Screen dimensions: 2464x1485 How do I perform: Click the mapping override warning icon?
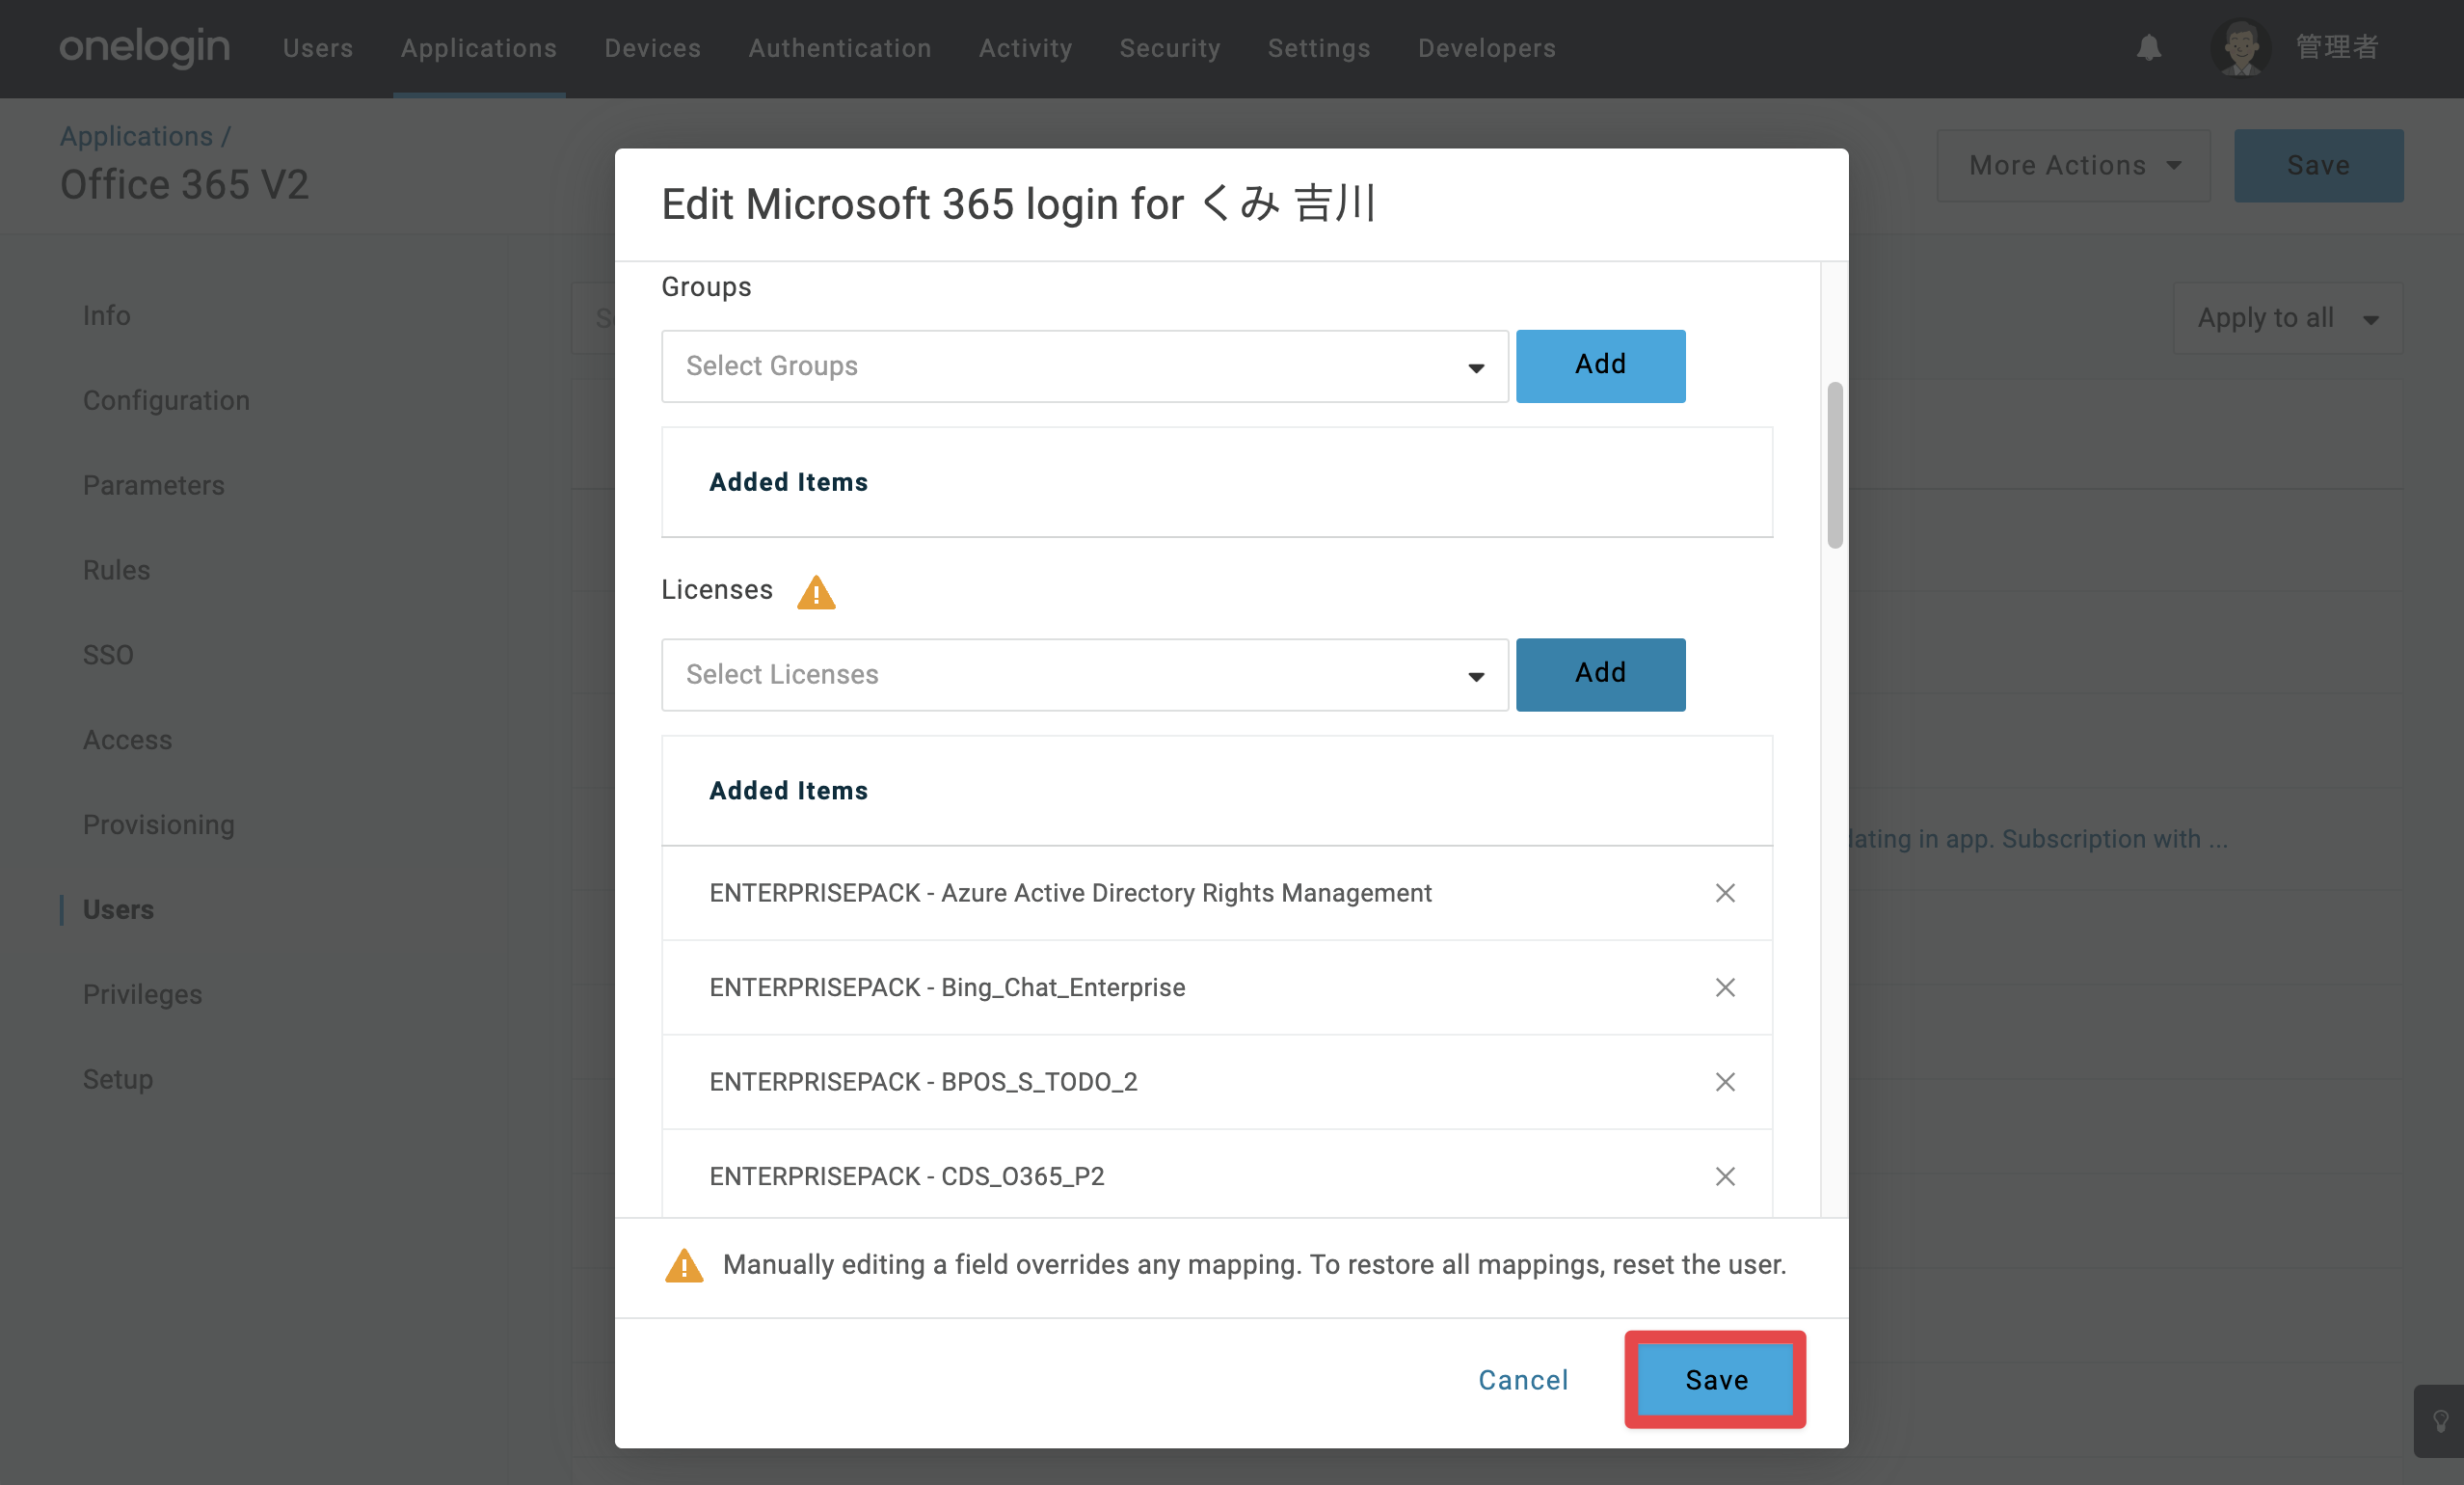click(684, 1265)
